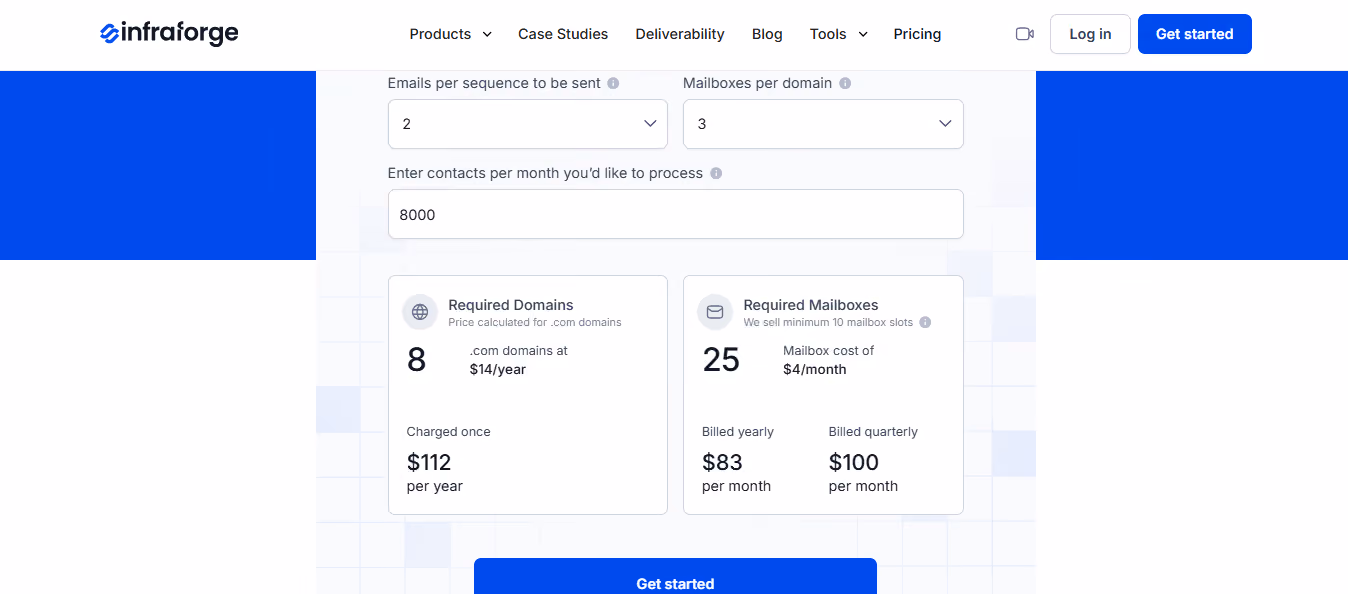Open the video camera icon in header
Screen dimensions: 1348x594
1024,34
